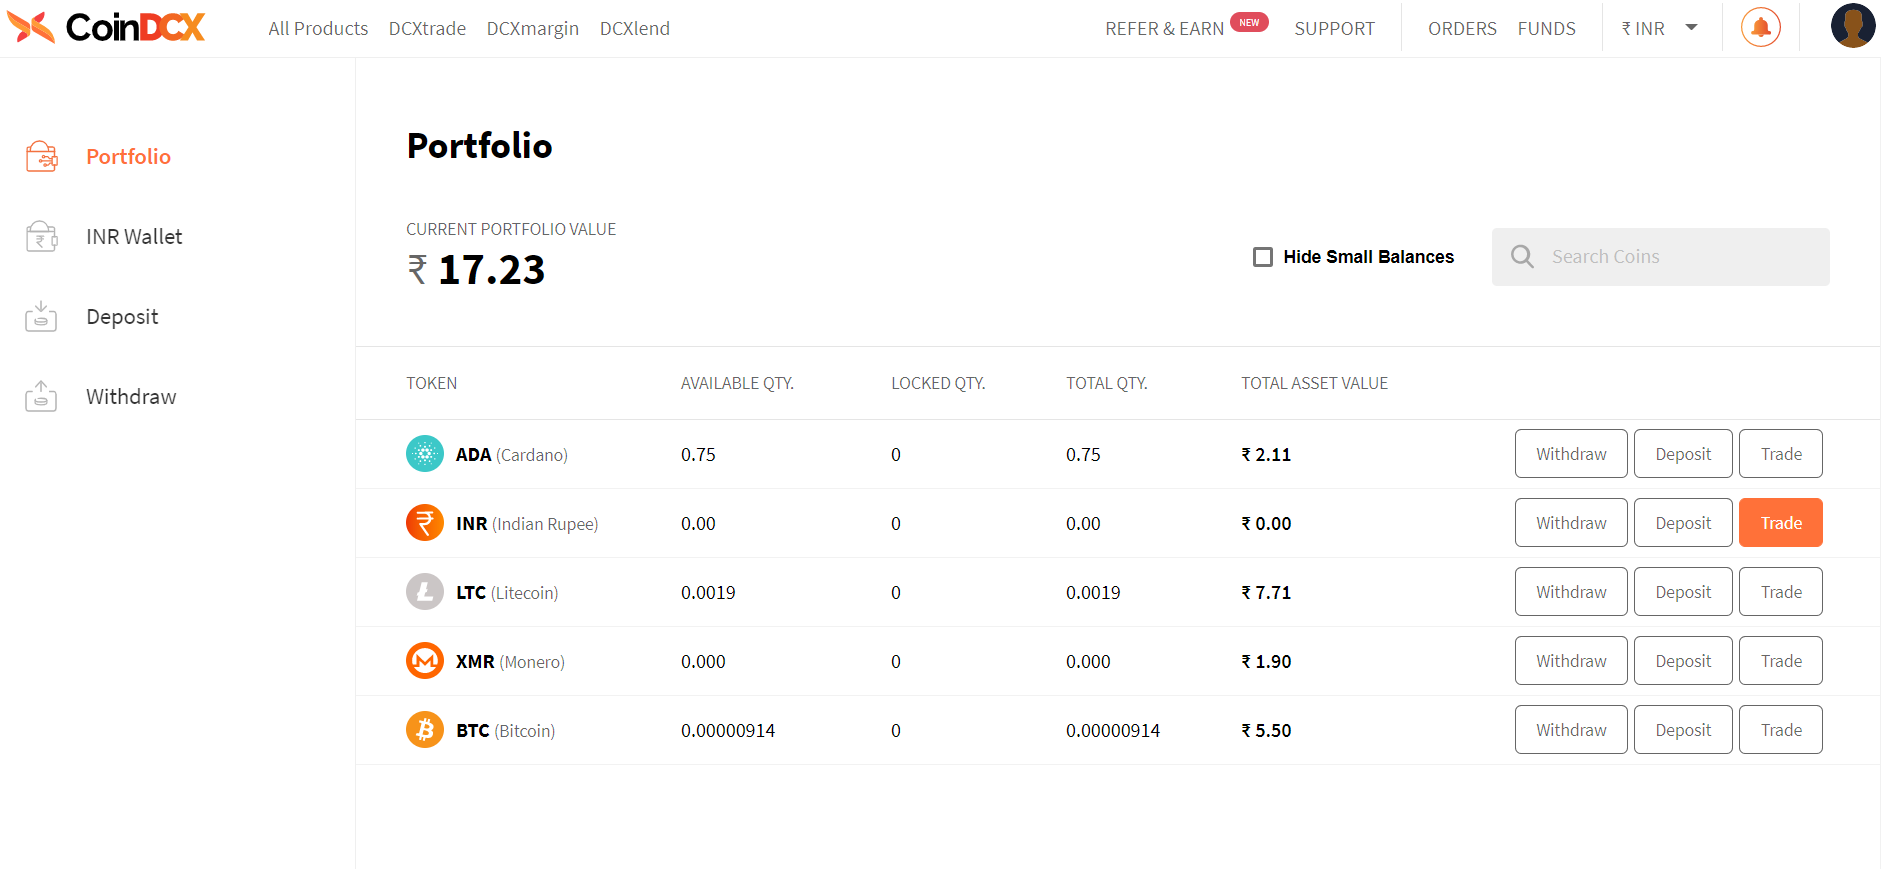
Task: Click the Cardano ADA coin icon
Action: coord(425,454)
